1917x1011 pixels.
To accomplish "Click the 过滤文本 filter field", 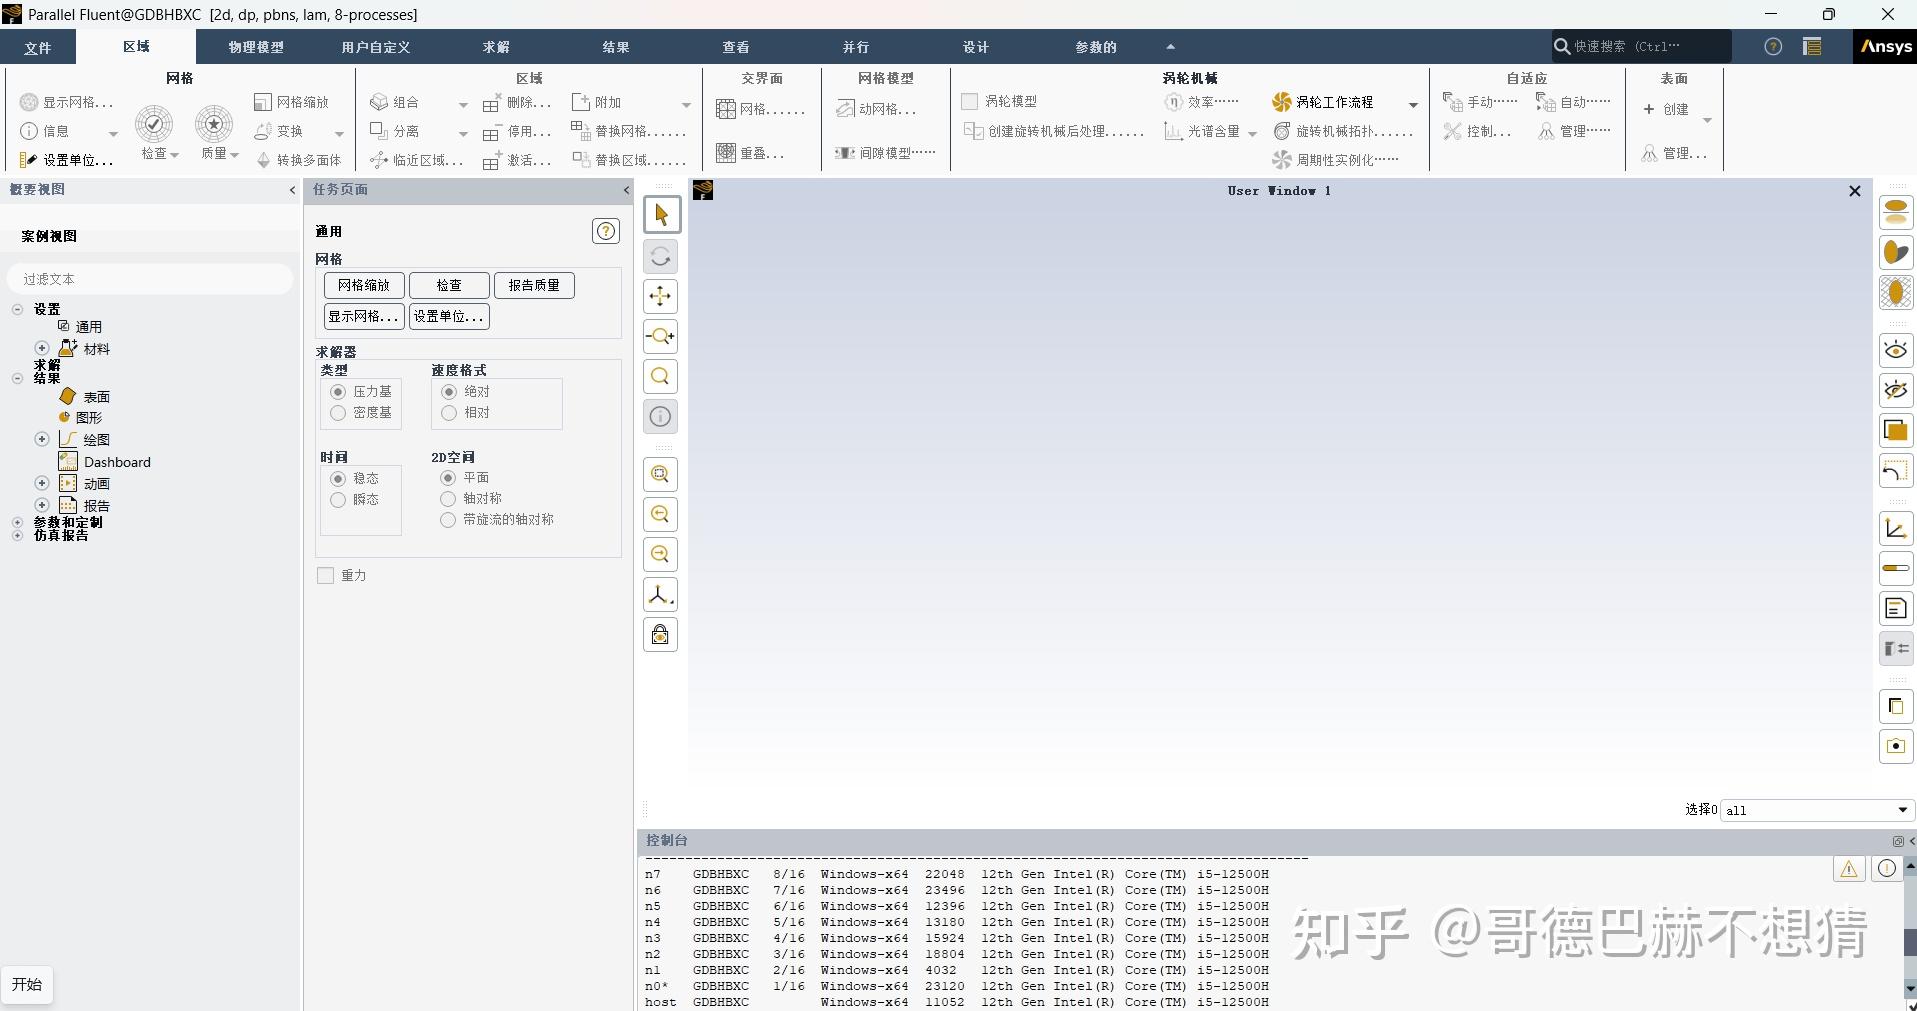I will [x=150, y=279].
